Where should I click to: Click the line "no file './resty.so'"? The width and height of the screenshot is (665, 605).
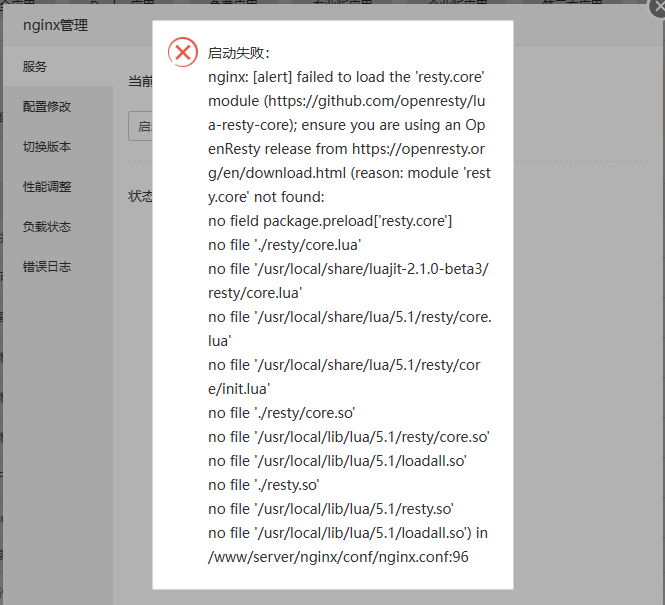pyautogui.click(x=263, y=485)
